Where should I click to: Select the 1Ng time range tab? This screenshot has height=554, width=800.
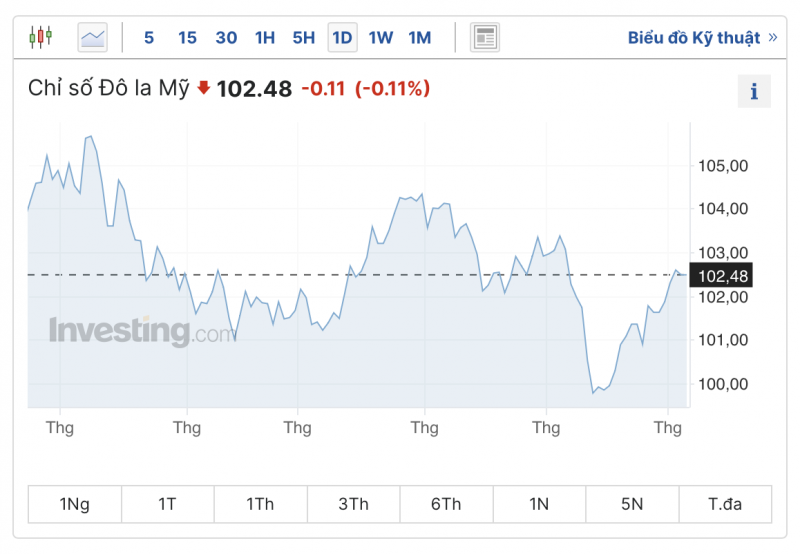click(75, 504)
